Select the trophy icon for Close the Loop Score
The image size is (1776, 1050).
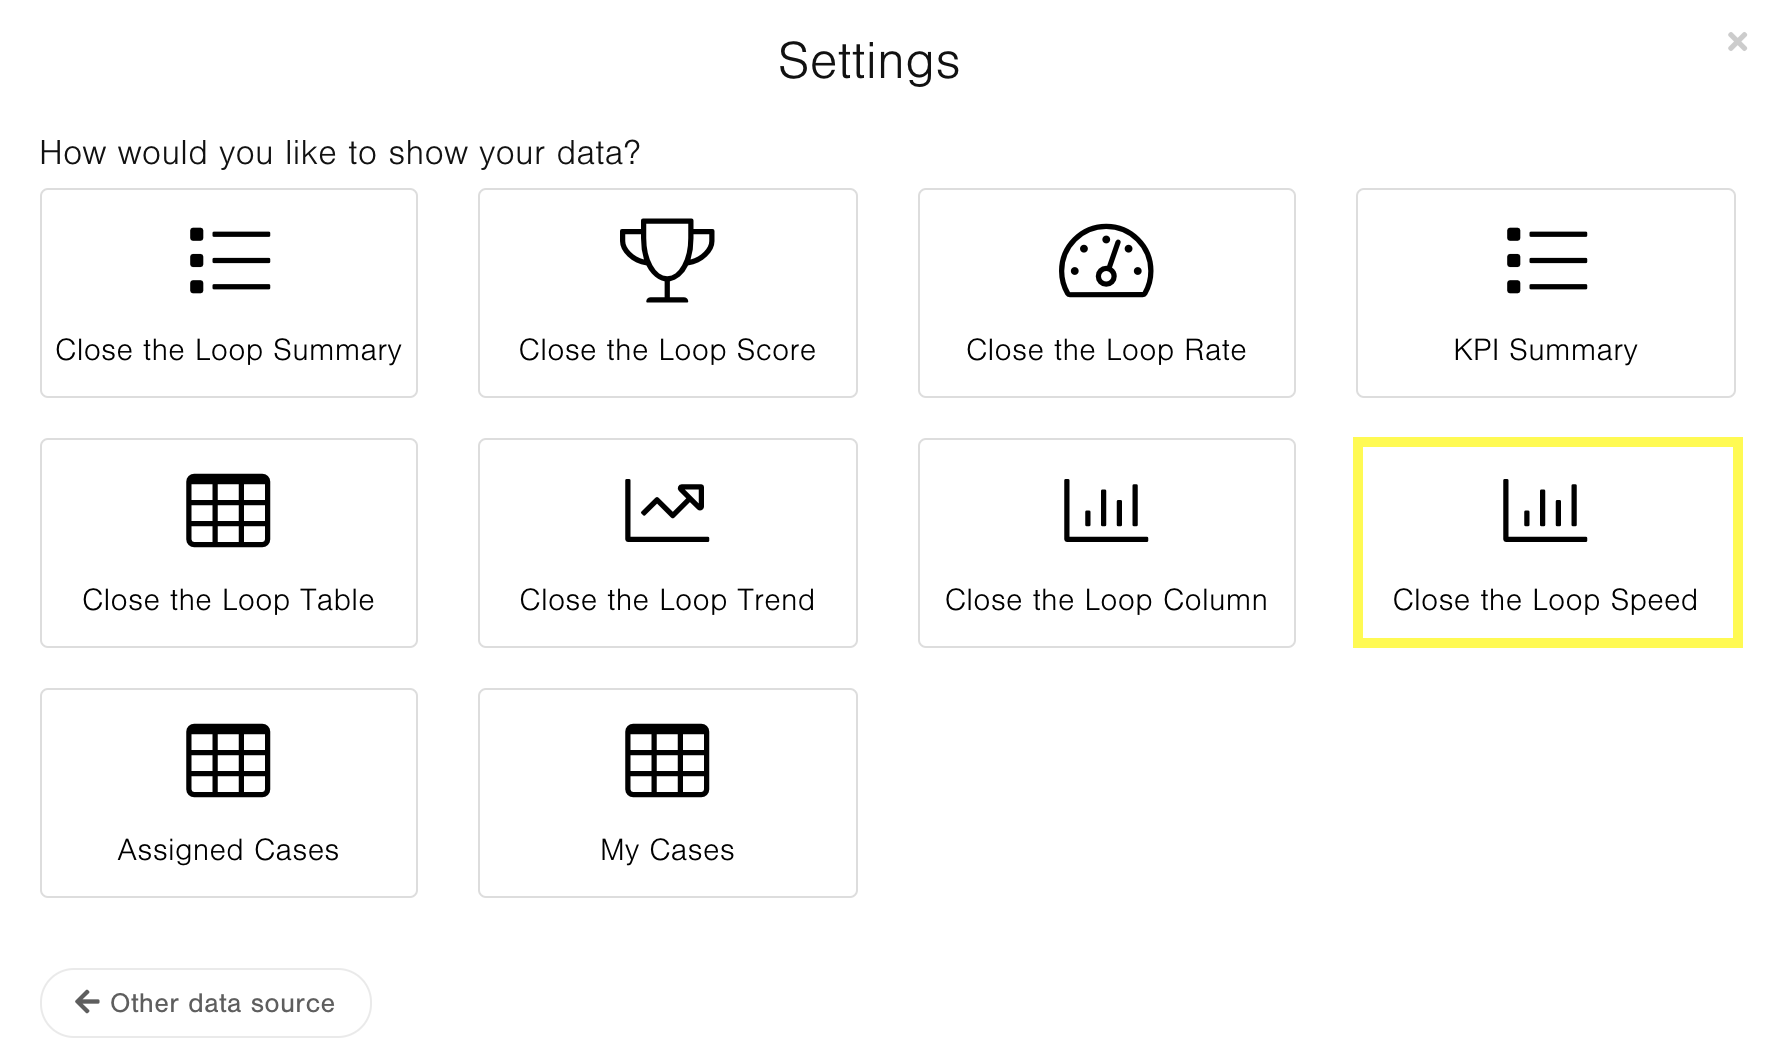coord(667,260)
